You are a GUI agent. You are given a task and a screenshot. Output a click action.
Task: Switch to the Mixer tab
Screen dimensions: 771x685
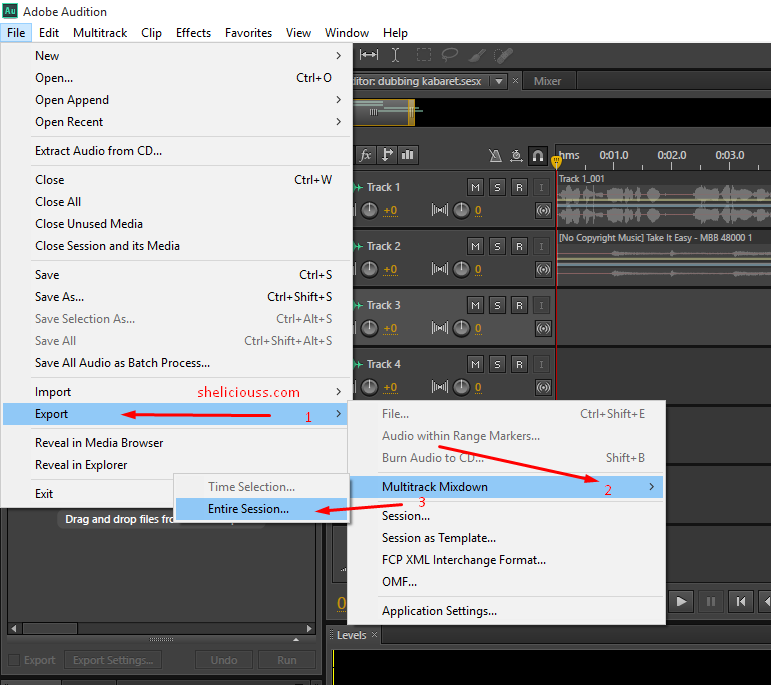coord(547,81)
